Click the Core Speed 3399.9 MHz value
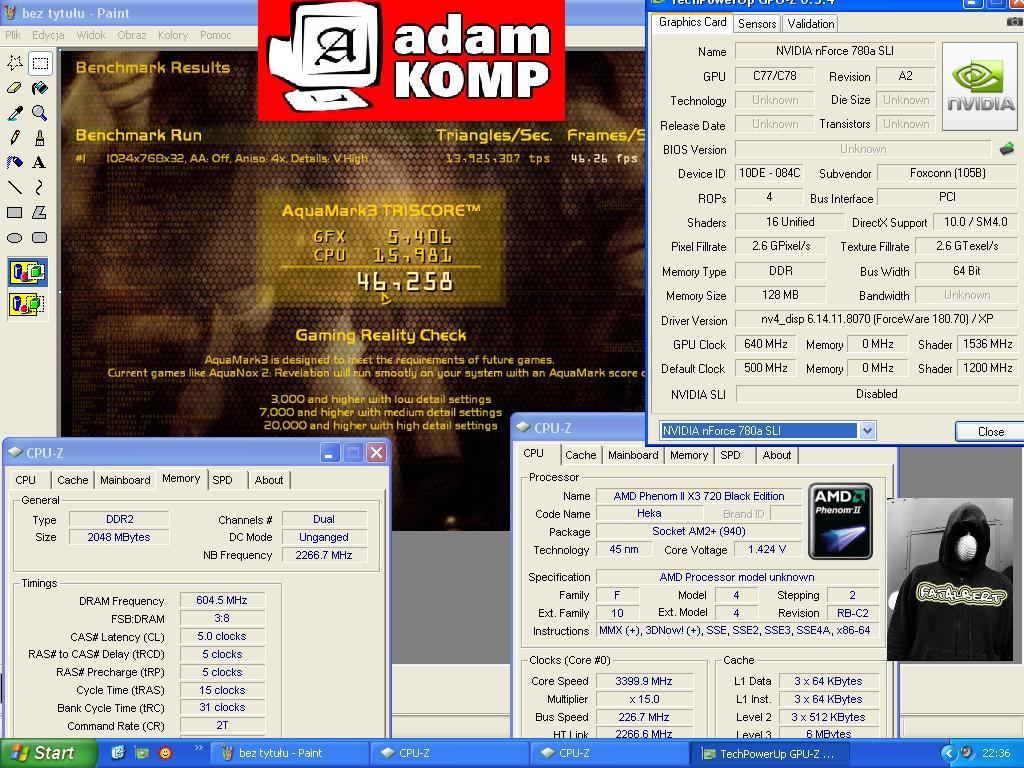This screenshot has height=768, width=1024. (643, 681)
